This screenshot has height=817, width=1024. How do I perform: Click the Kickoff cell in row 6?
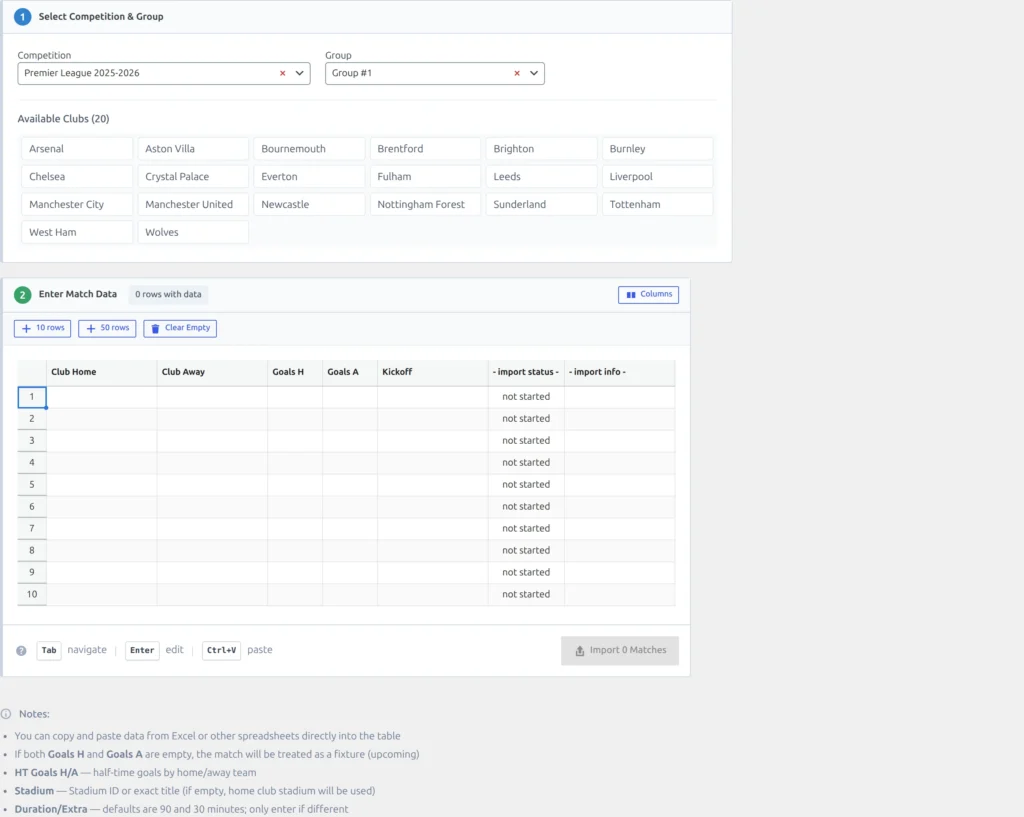(432, 507)
